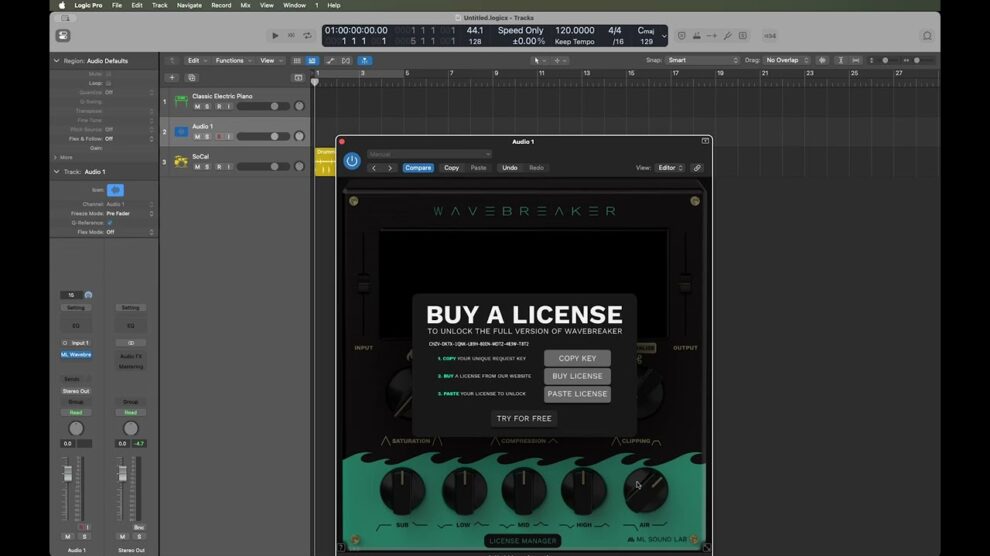The image size is (990, 556).
Task: Solo the SoCal track
Action: pyautogui.click(x=207, y=167)
